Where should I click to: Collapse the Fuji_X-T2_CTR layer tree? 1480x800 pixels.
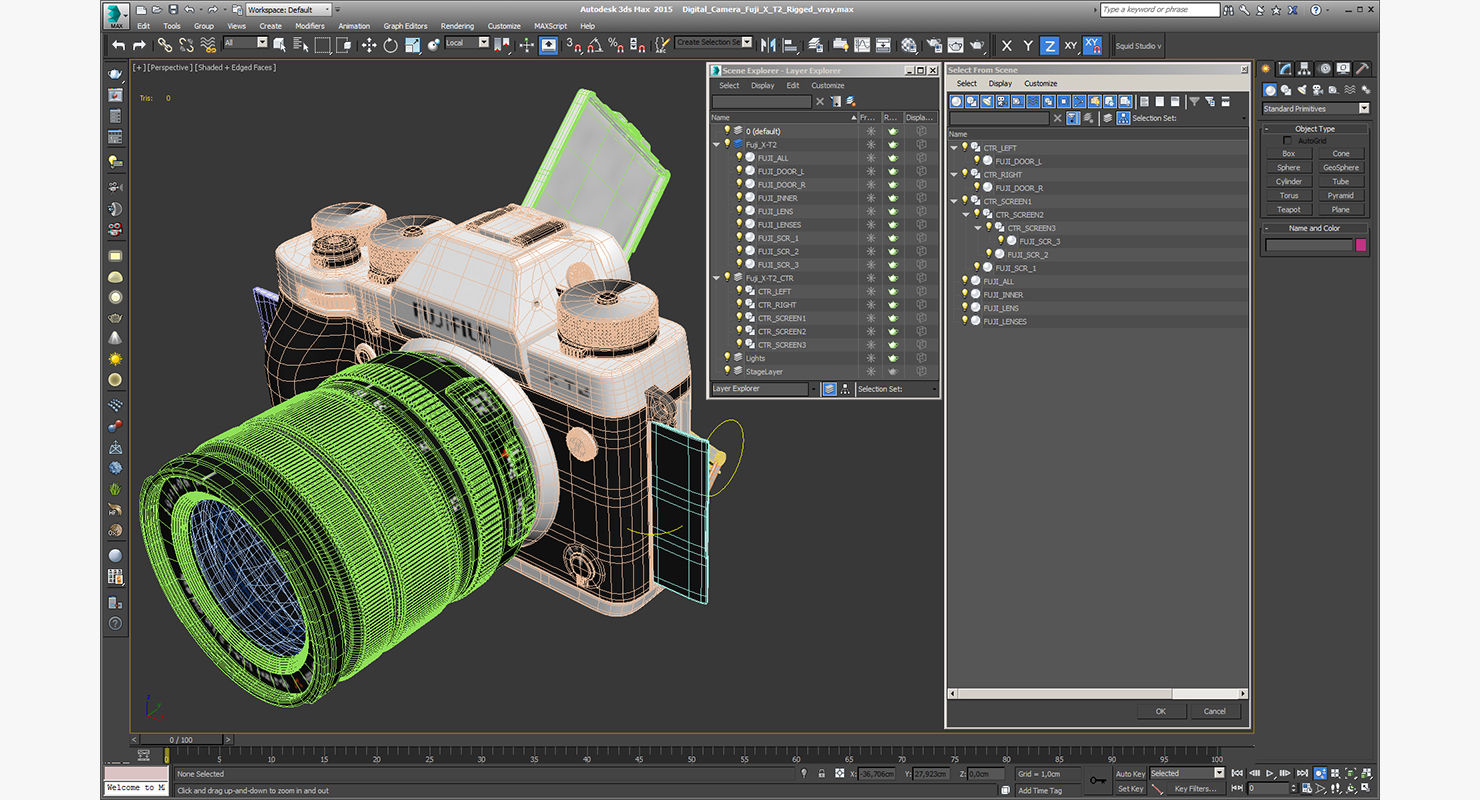716,278
